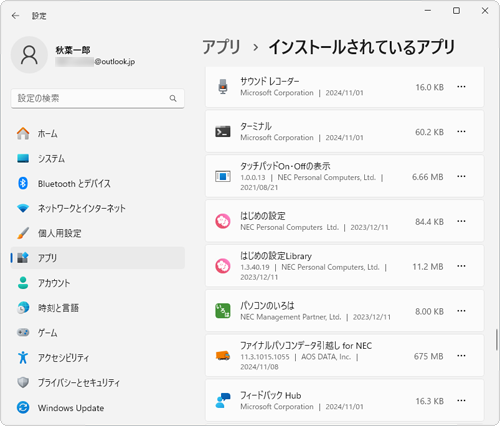Click the 設定 window title text
This screenshot has height=426, width=500.
[39, 16]
